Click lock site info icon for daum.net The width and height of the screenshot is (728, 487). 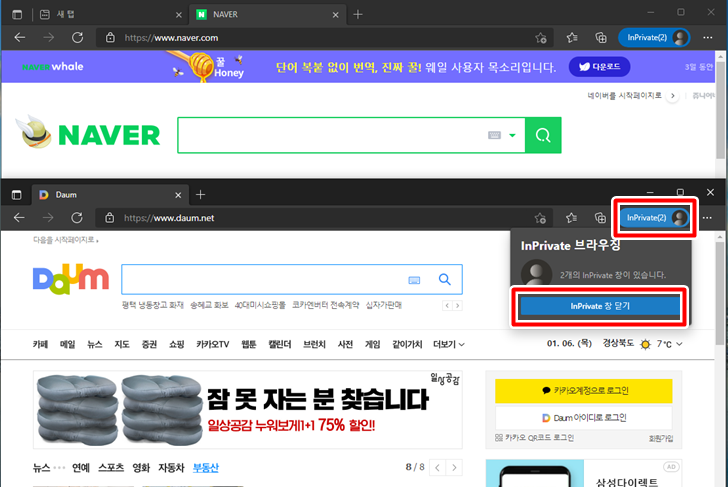coord(110,218)
